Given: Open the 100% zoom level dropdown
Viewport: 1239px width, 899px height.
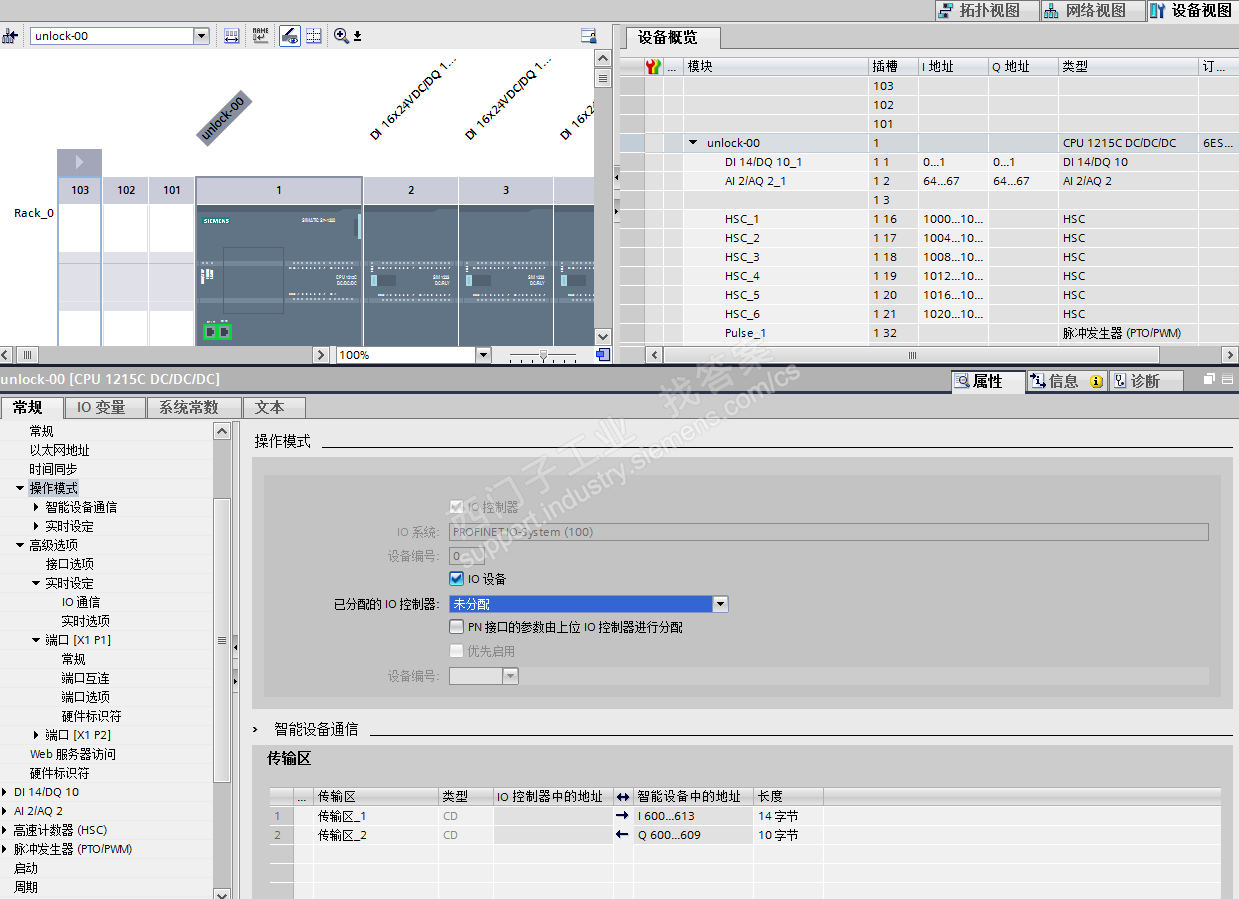Looking at the screenshot, I should pyautogui.click(x=484, y=355).
